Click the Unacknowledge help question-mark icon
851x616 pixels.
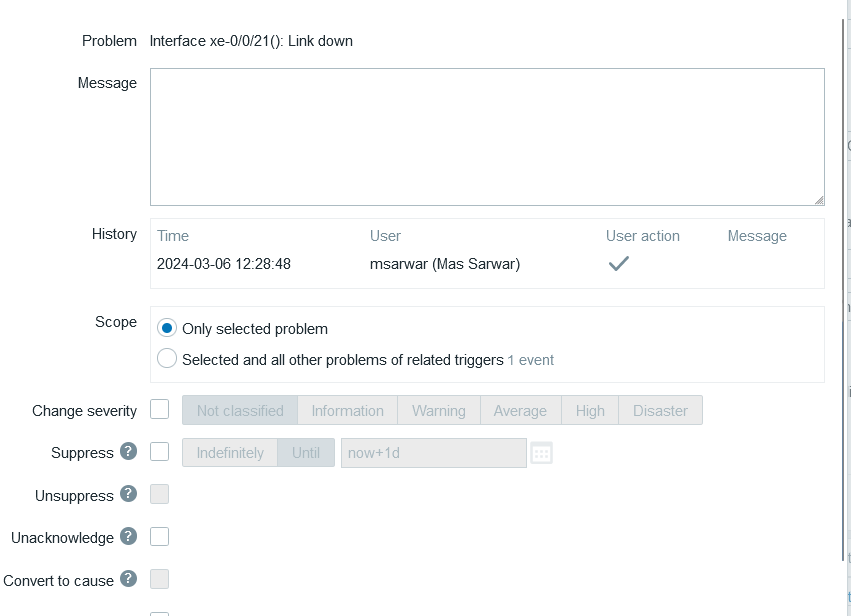coord(128,537)
